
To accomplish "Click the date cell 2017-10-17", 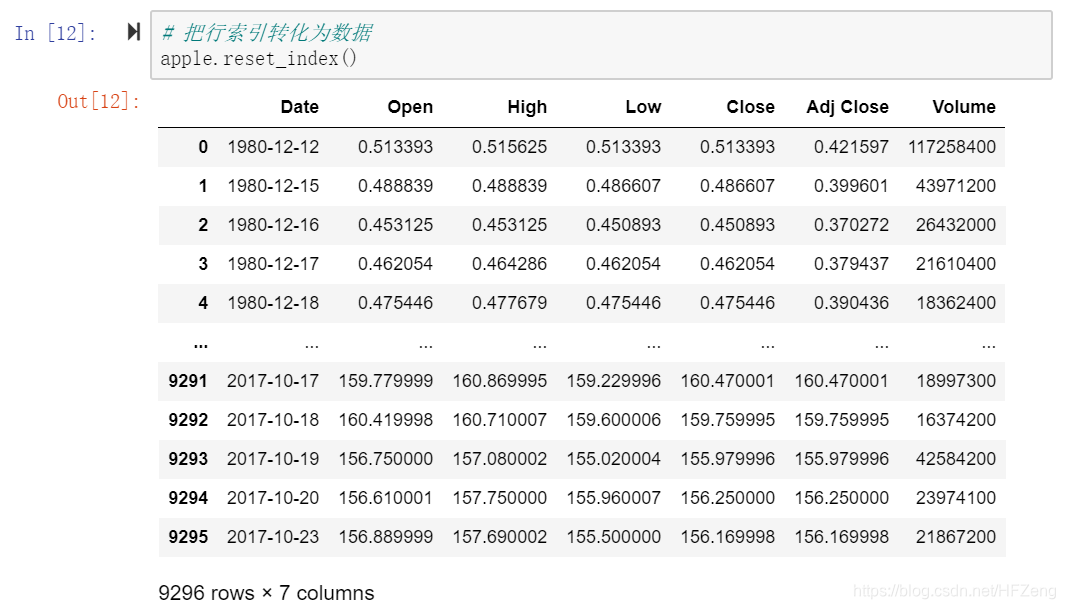I will (273, 380).
